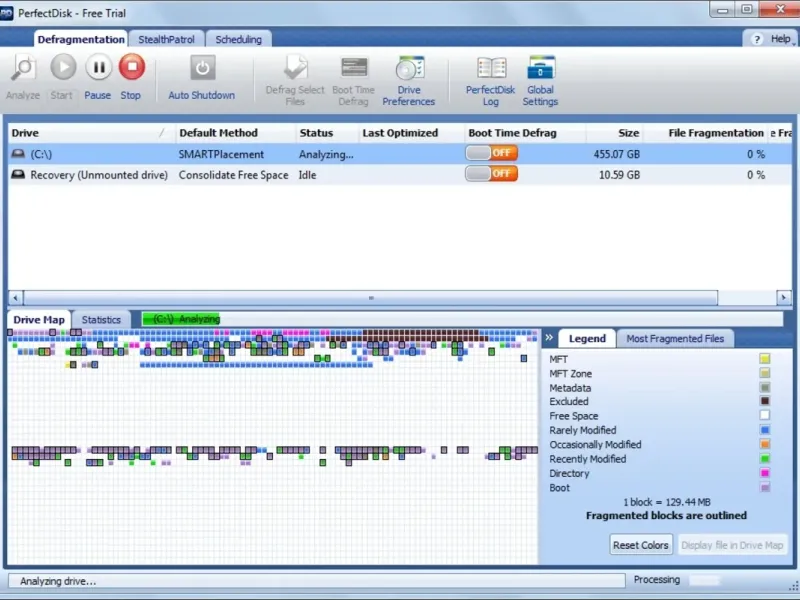This screenshot has width=800, height=600.
Task: Click the Recently Modified green color swatch
Action: (764, 459)
